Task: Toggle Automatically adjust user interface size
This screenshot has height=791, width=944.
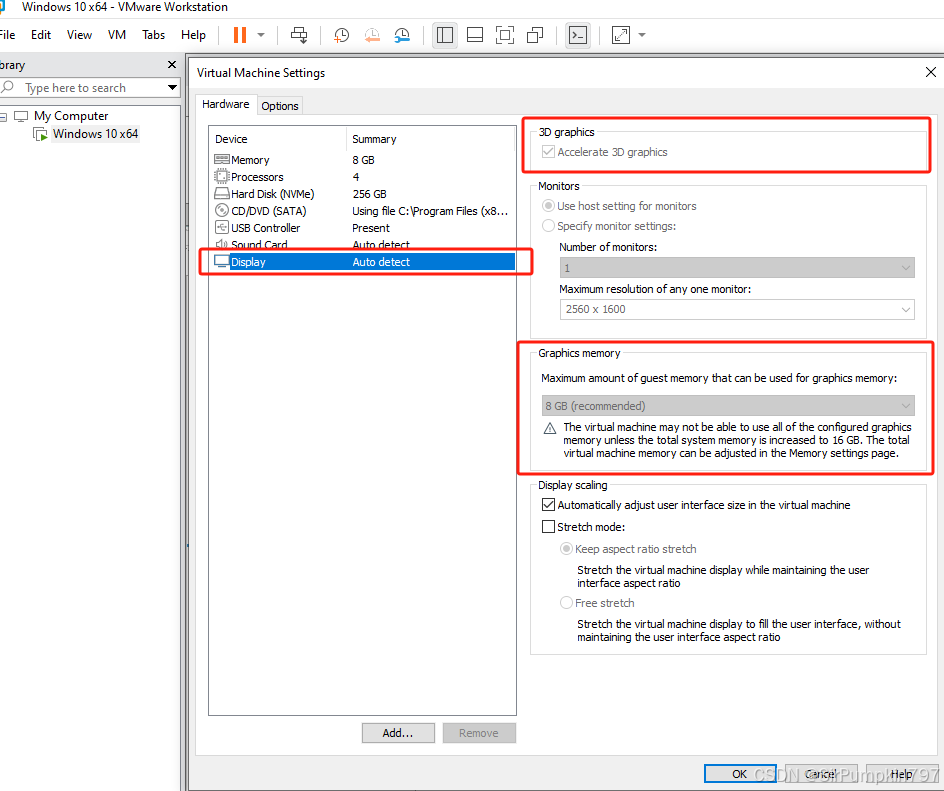Action: coord(548,504)
